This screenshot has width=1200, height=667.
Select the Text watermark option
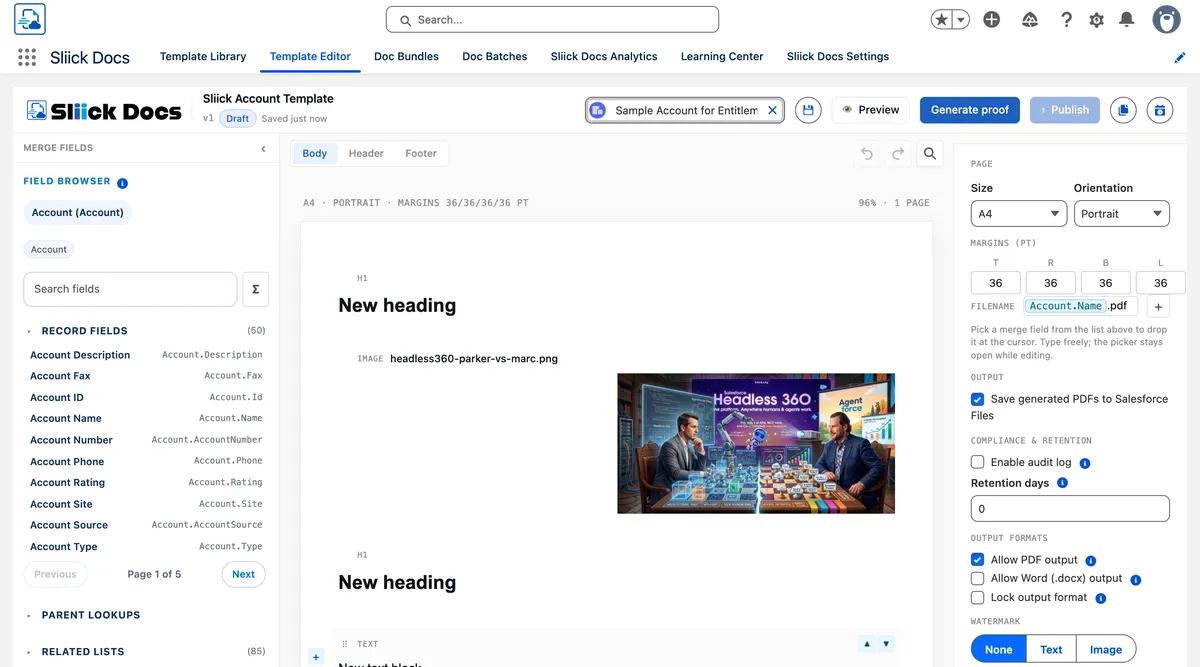[x=1051, y=649]
